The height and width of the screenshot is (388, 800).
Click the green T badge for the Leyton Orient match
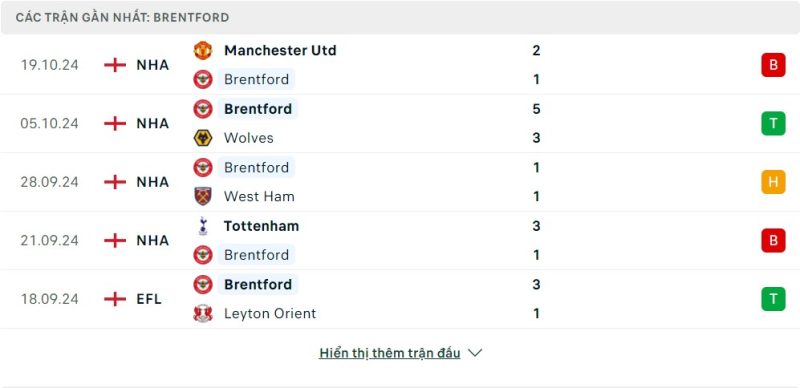pyautogui.click(x=773, y=299)
